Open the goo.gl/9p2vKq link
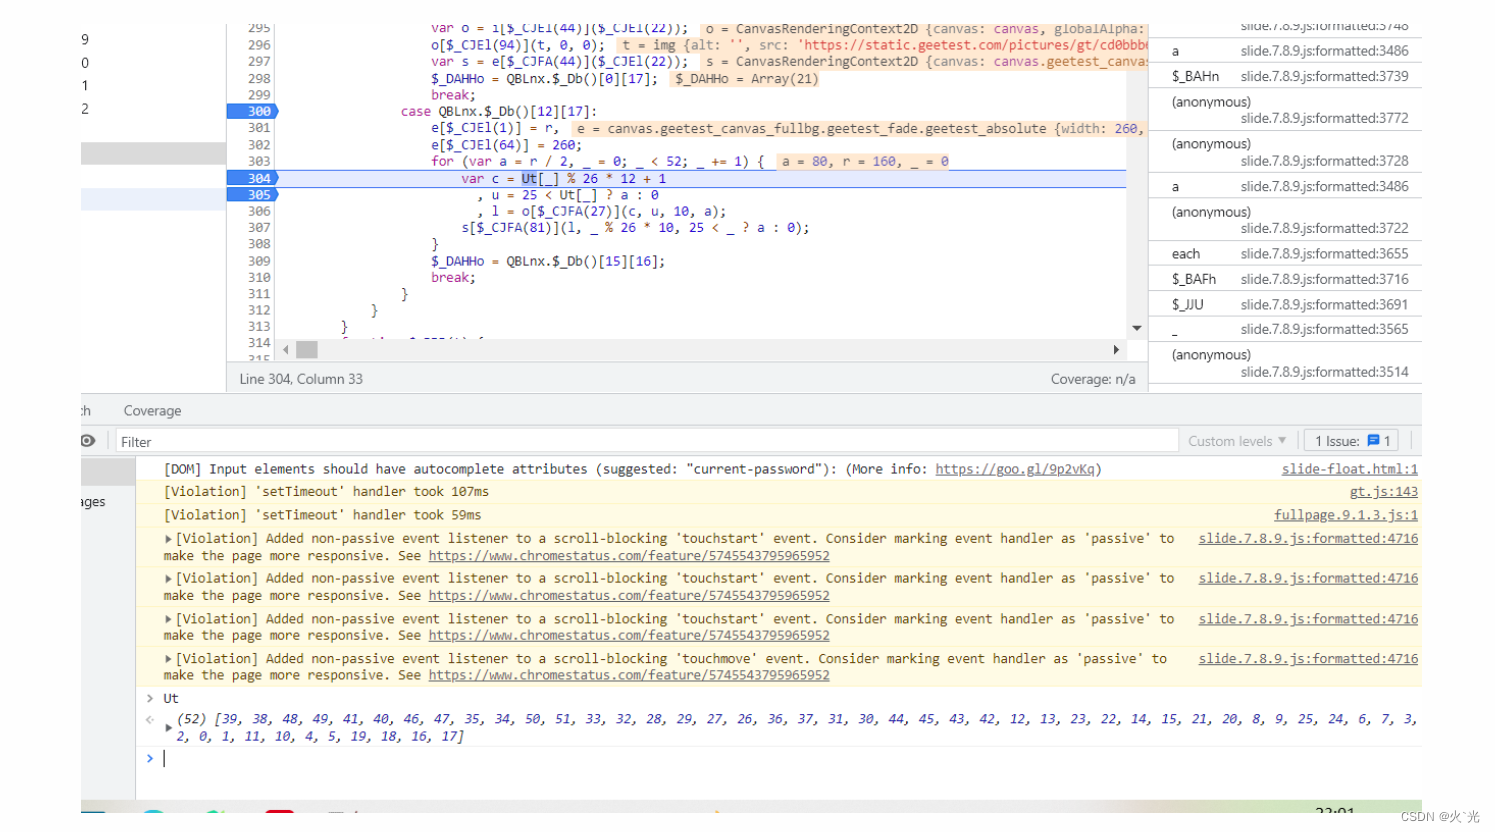This screenshot has height=832, width=1495. coord(1015,469)
